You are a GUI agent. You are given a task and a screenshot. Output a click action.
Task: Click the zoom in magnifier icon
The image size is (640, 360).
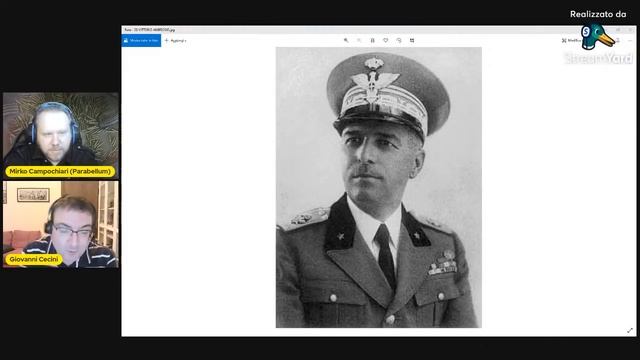(346, 40)
